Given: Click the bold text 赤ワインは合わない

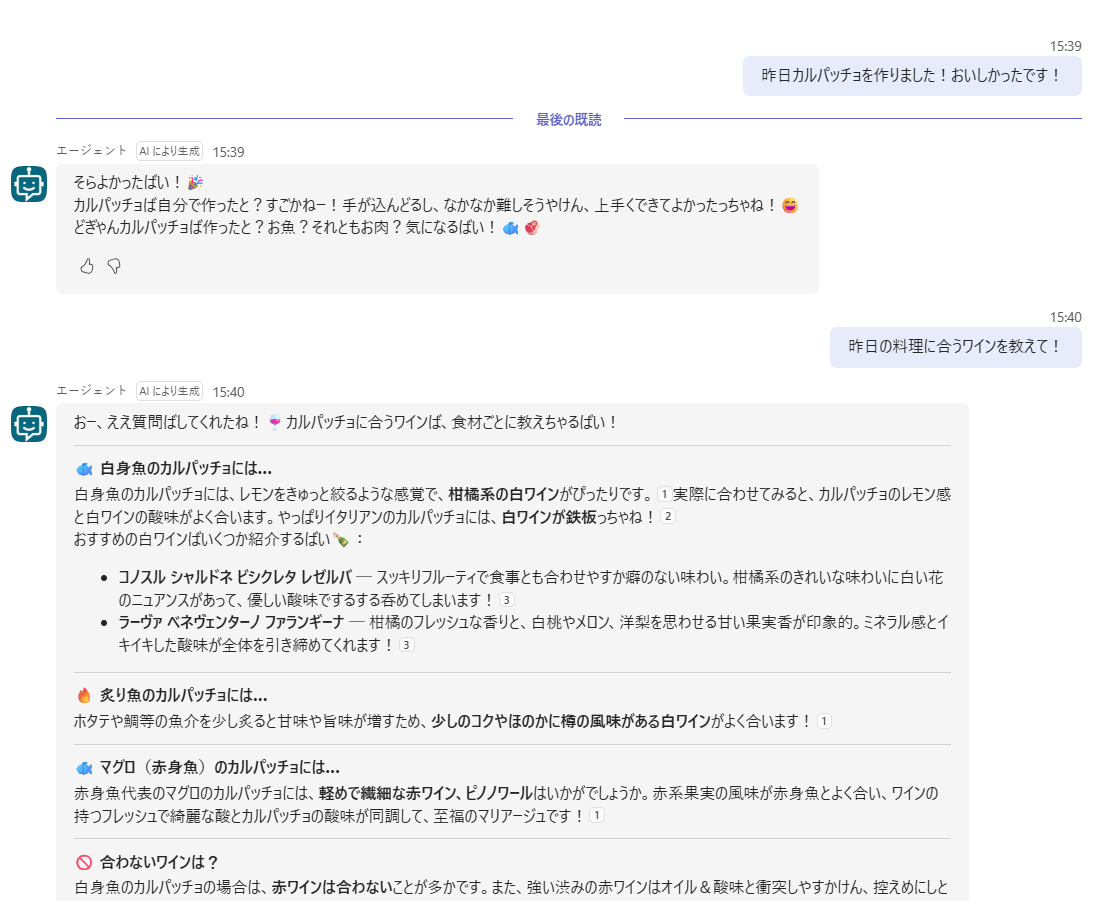Looking at the screenshot, I should click(332, 888).
